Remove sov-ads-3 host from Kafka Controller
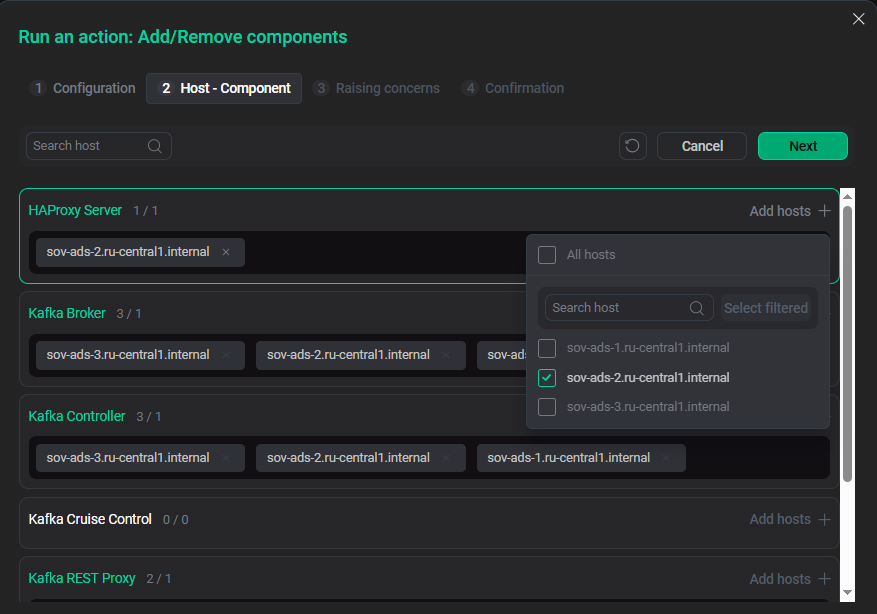This screenshot has width=877, height=614. pyautogui.click(x=226, y=458)
